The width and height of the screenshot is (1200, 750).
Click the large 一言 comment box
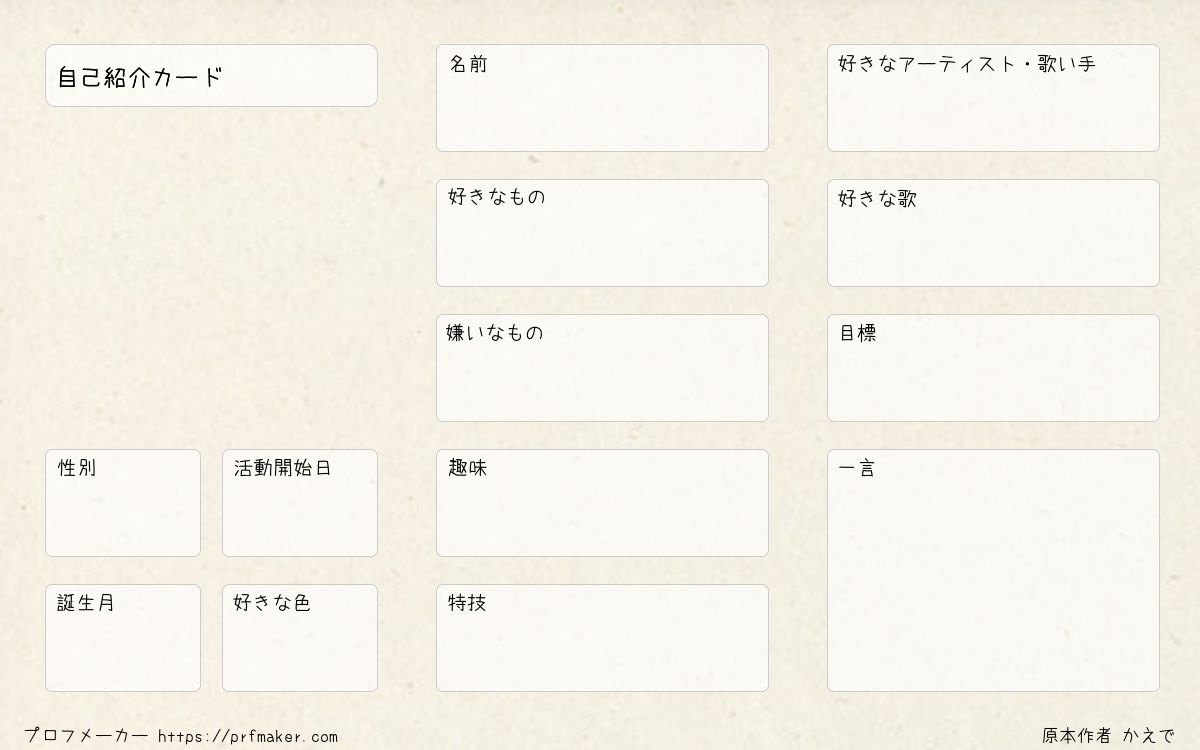pyautogui.click(x=993, y=580)
